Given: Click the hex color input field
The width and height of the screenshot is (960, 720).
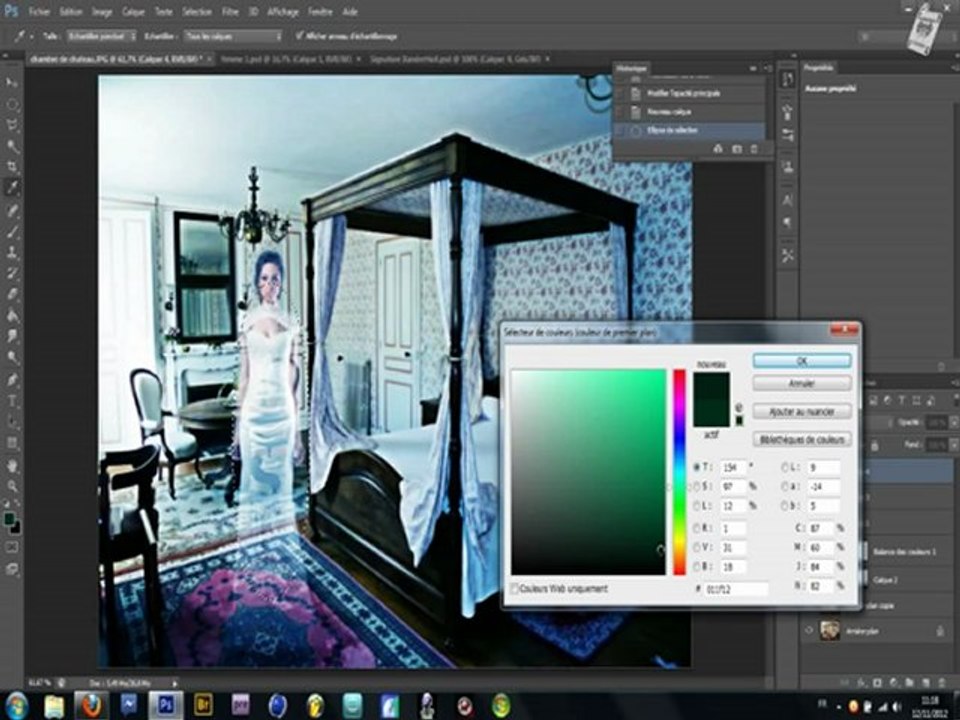Looking at the screenshot, I should pos(737,589).
